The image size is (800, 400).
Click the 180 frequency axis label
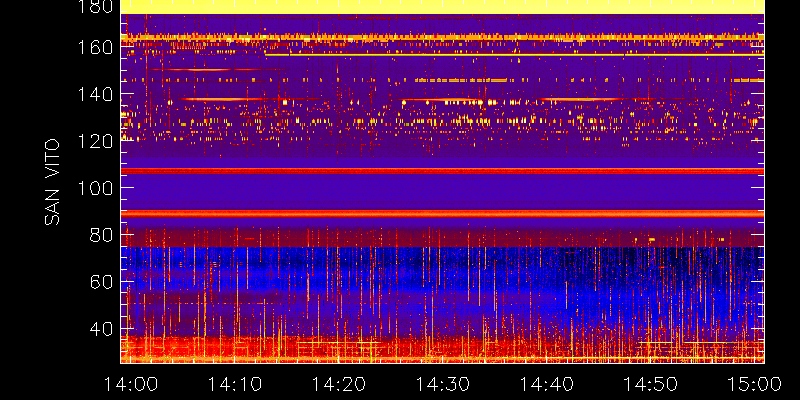[95, 7]
